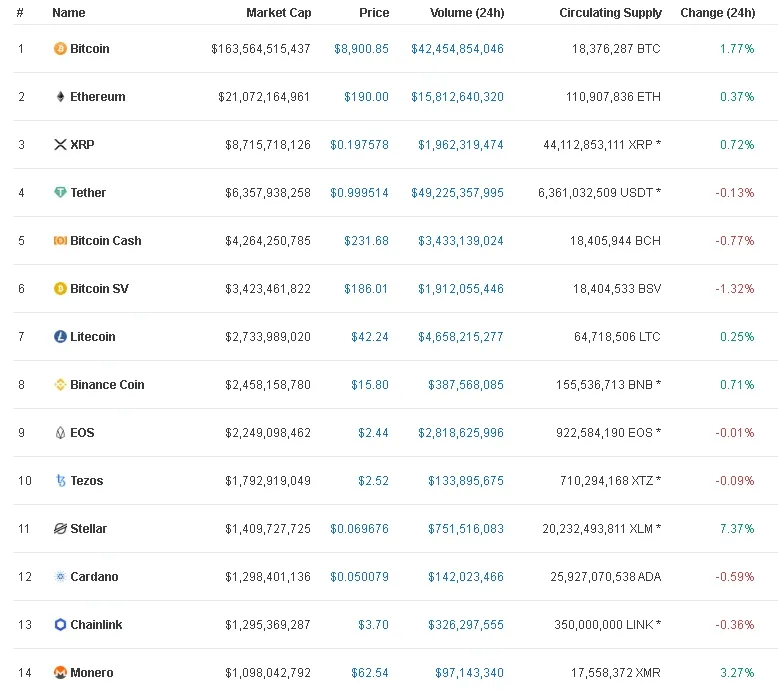Click Bitcoin Cash price $231.68

pyautogui.click(x=366, y=241)
